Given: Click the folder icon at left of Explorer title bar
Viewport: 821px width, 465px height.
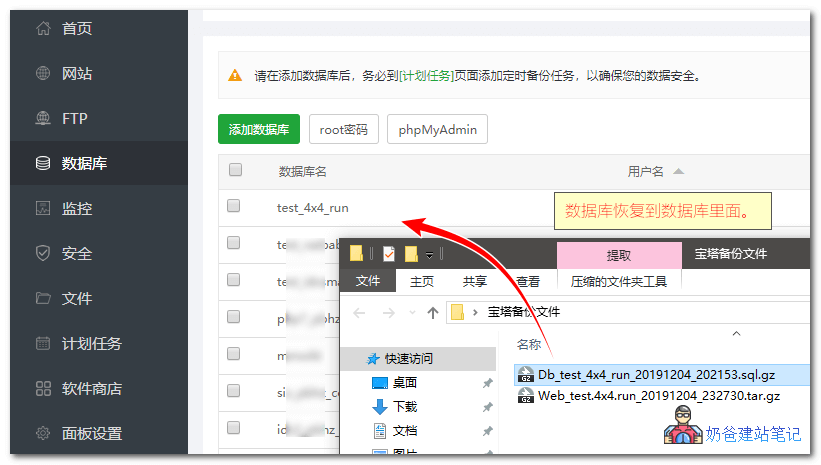Looking at the screenshot, I should click(x=357, y=253).
